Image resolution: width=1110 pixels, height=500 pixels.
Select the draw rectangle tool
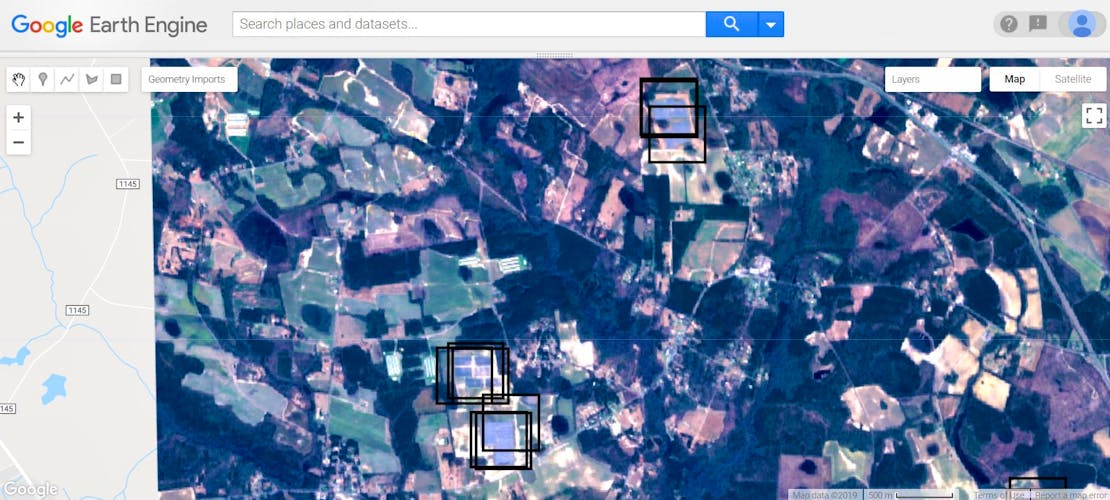[x=116, y=80]
